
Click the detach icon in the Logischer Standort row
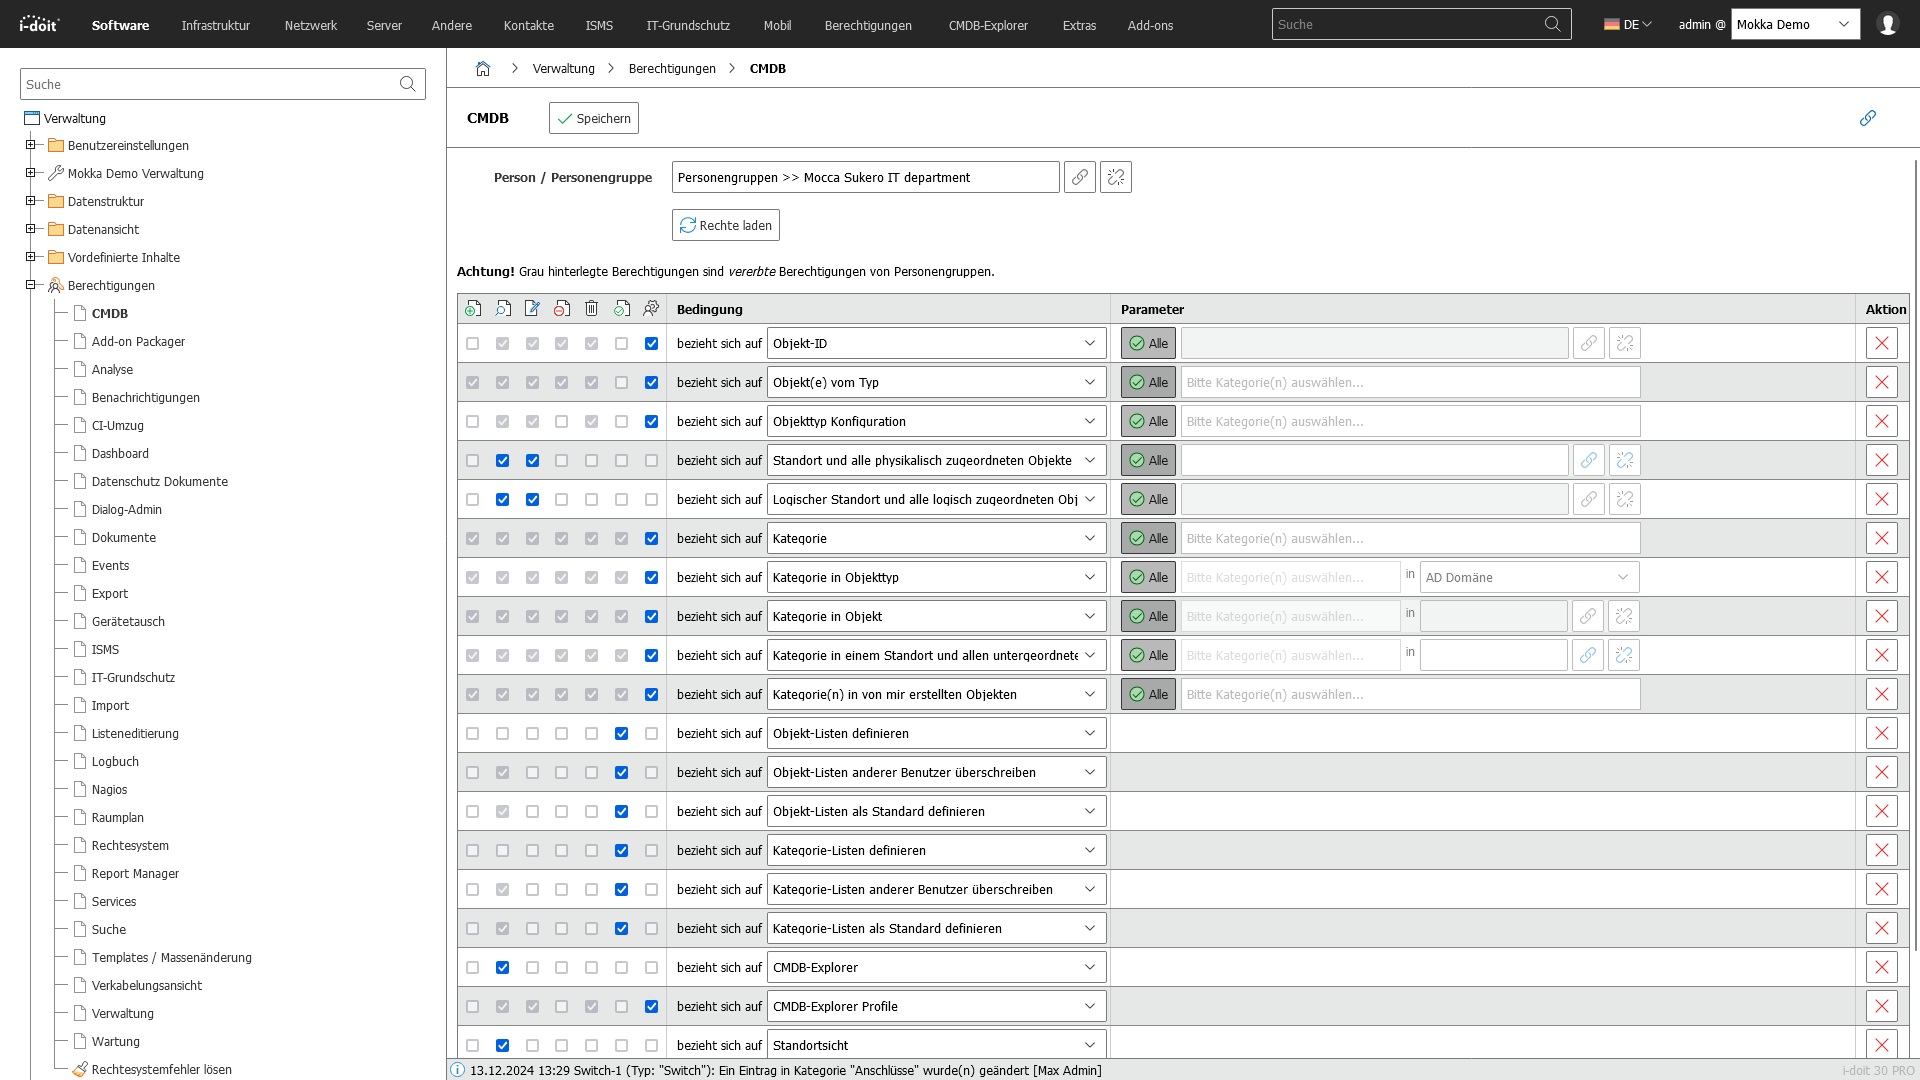coord(1625,499)
